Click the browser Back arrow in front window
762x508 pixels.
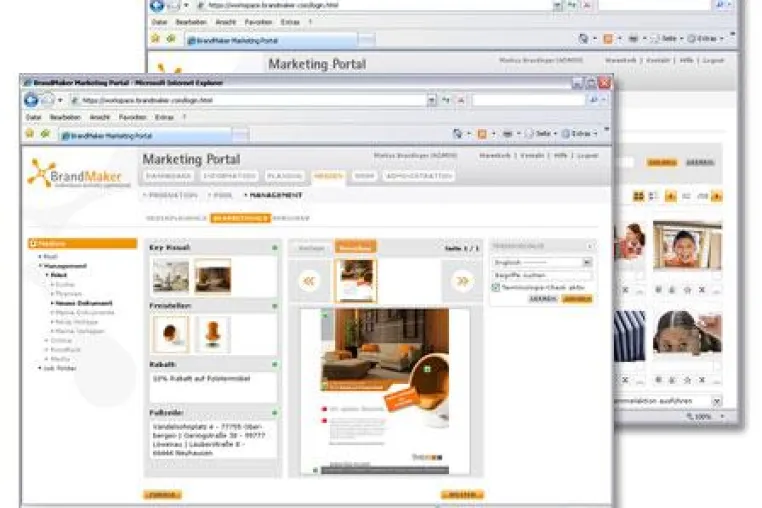31,100
